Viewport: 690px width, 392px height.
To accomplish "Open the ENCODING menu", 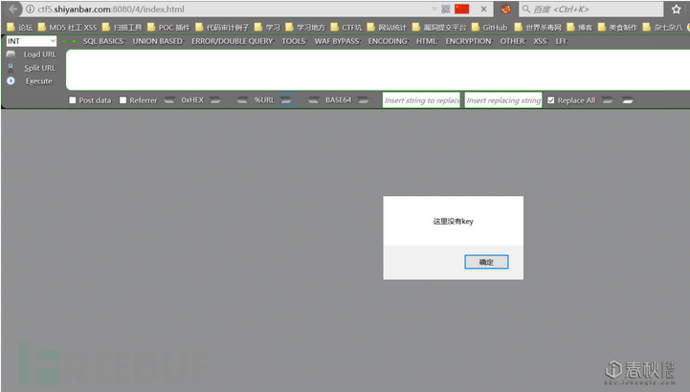I will pos(388,41).
